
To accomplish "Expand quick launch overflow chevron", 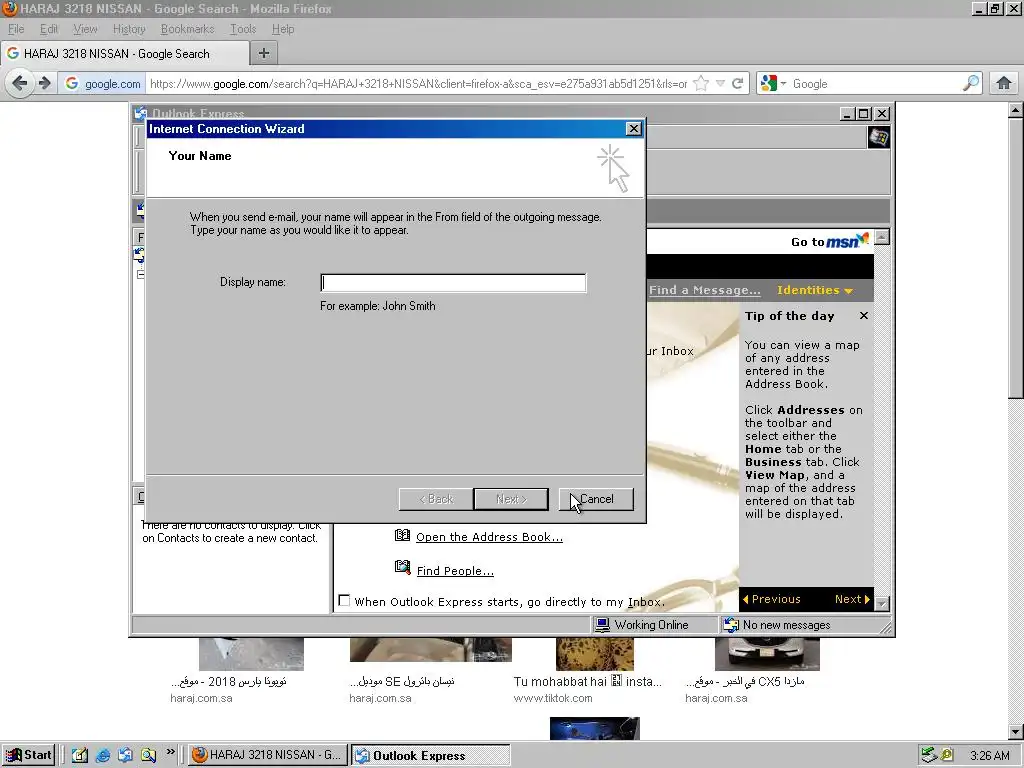I will [x=170, y=752].
